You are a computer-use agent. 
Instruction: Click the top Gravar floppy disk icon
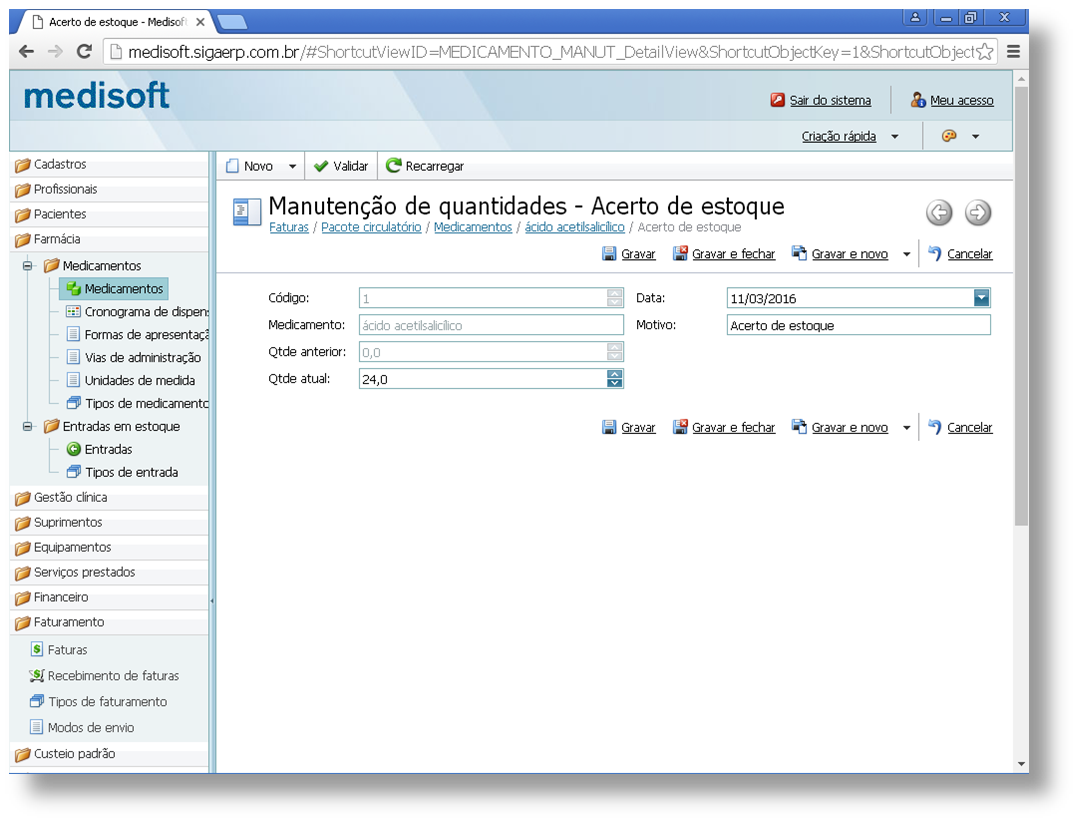(609, 254)
